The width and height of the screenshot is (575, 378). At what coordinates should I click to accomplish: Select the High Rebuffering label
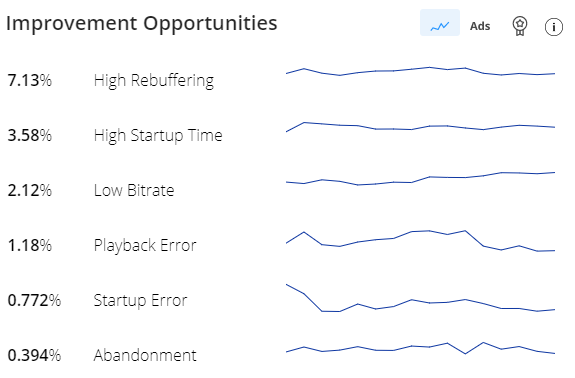coord(154,81)
